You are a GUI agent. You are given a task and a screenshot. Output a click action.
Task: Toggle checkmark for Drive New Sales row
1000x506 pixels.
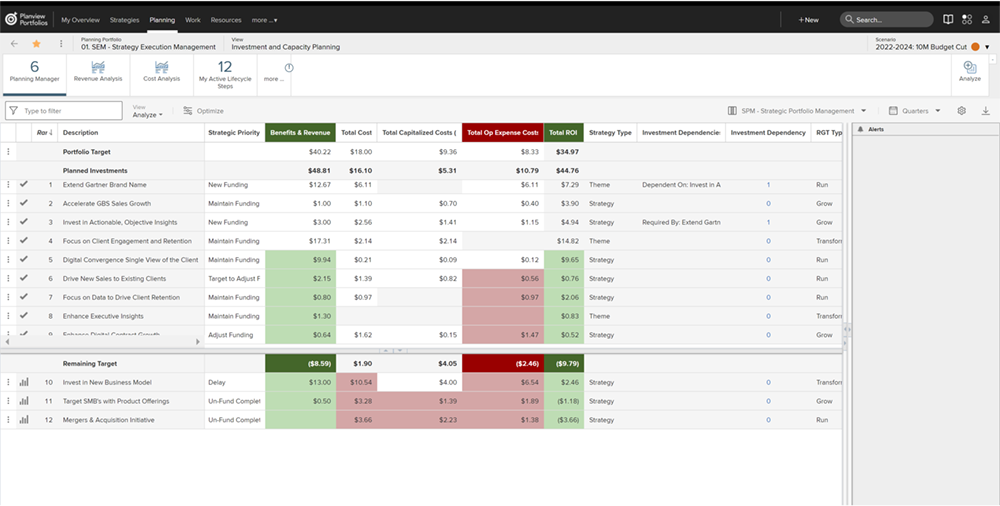pyautogui.click(x=23, y=278)
